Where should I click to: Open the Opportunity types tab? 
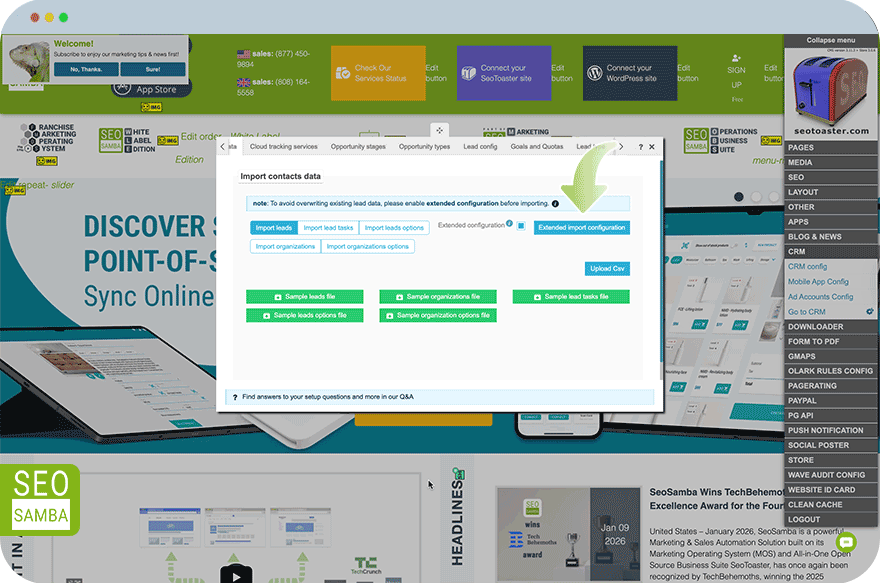pos(424,146)
